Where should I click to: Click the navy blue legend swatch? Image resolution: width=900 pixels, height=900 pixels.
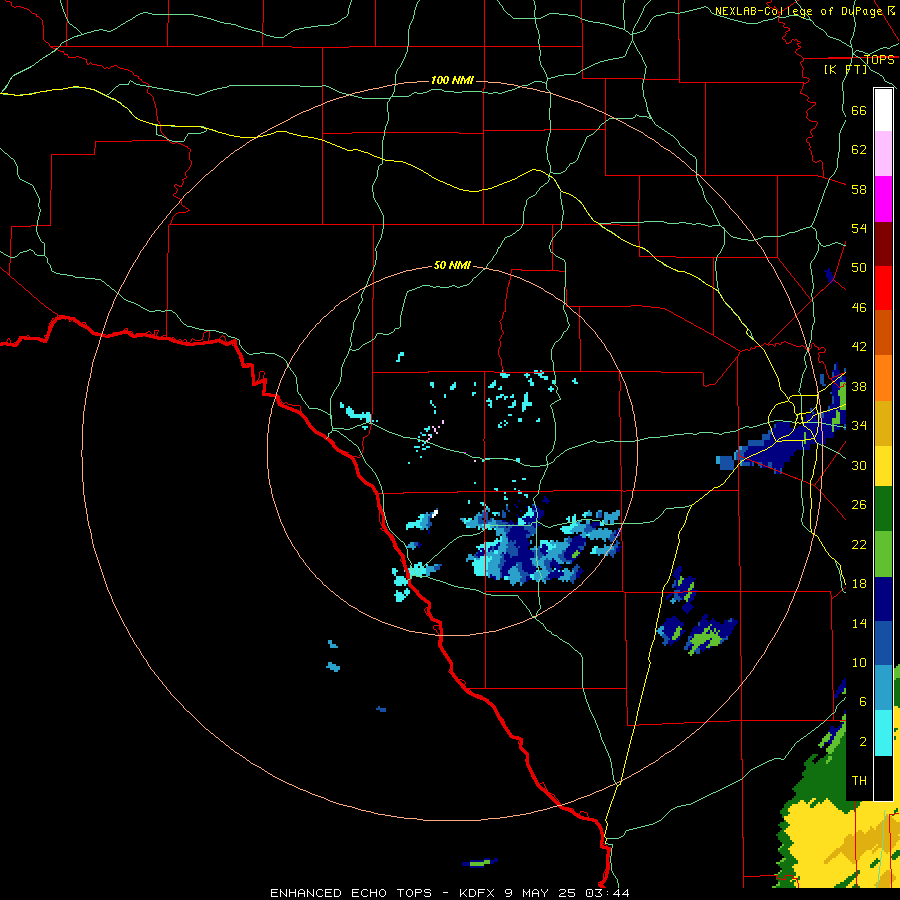click(883, 599)
